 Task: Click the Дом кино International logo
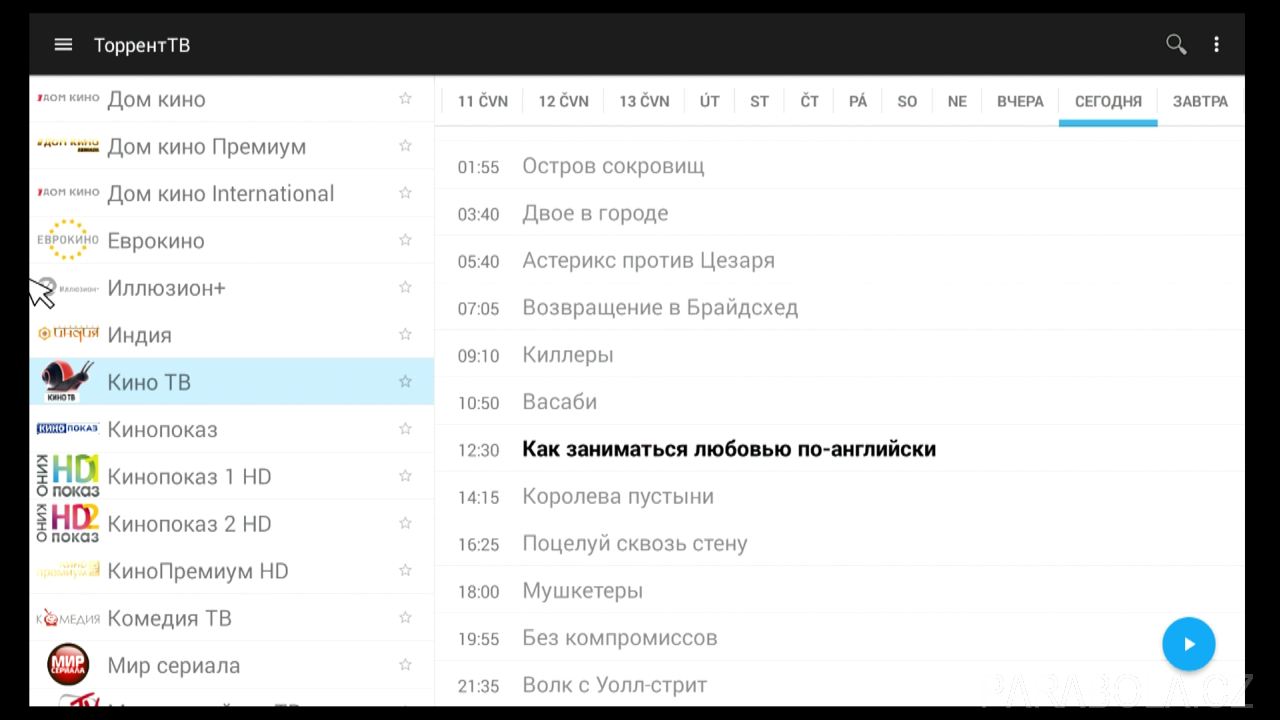(x=68, y=192)
